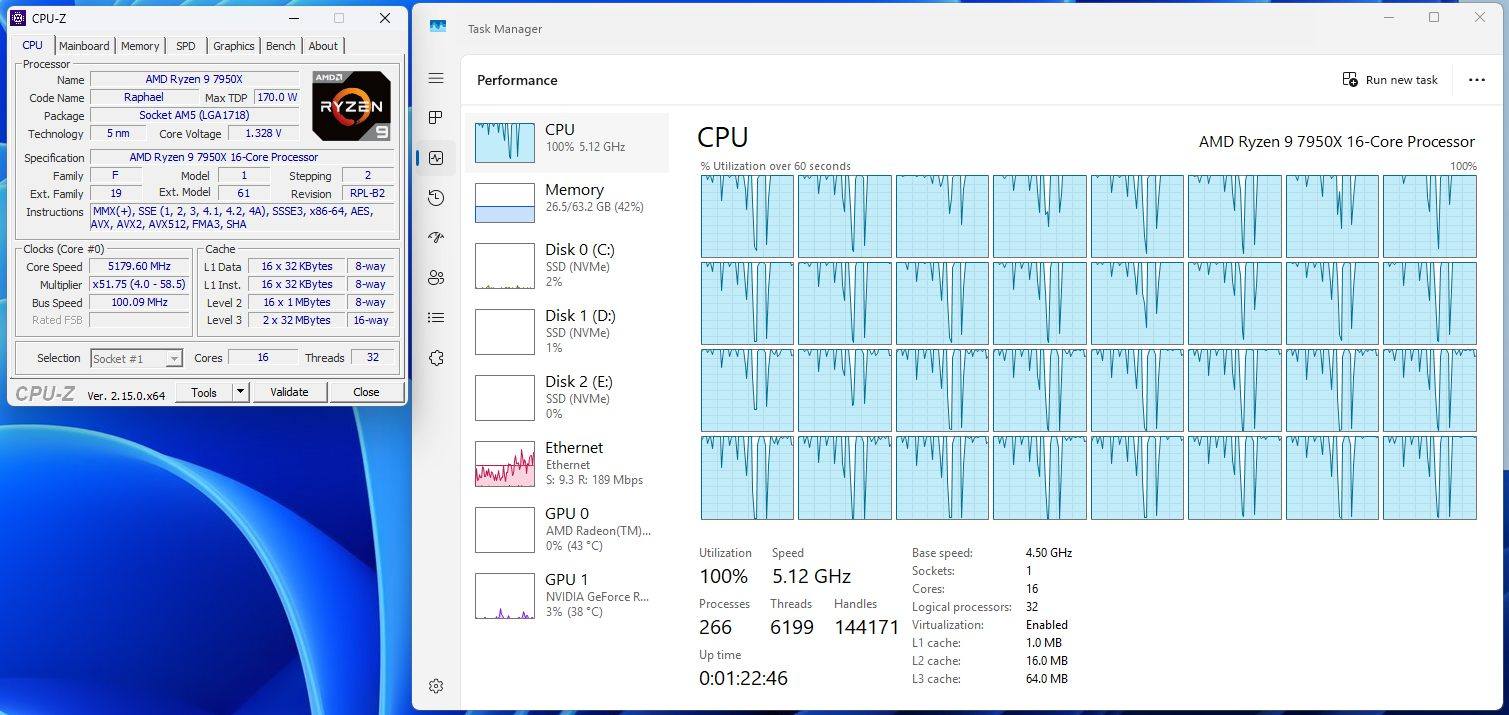
Task: Open Task Manager Settings gear icon
Action: click(x=435, y=686)
